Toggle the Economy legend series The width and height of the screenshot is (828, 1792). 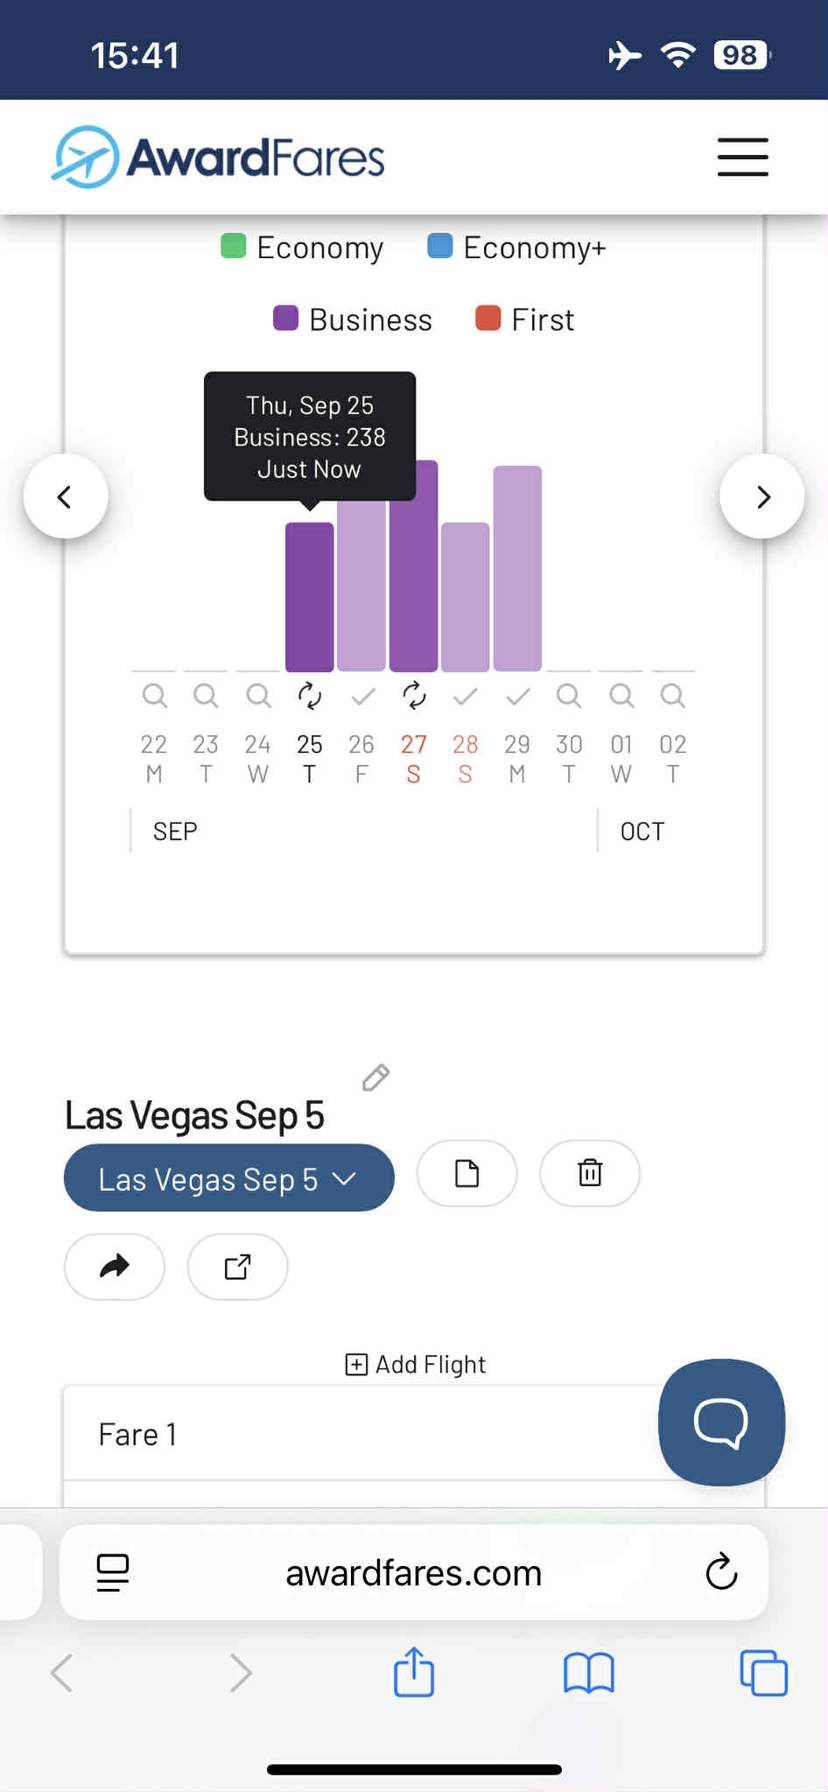pyautogui.click(x=302, y=247)
